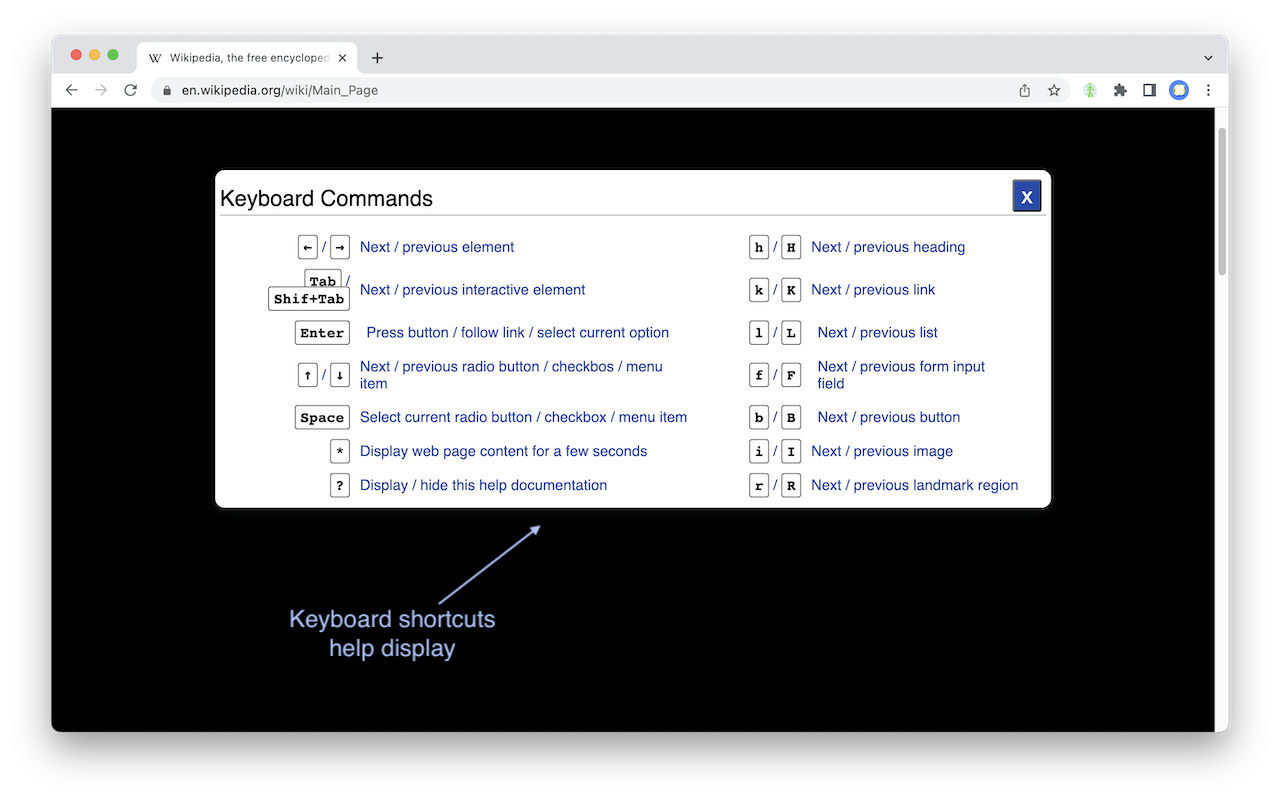Click the question mark key cap
Viewport: 1280px width, 800px height.
click(x=340, y=486)
